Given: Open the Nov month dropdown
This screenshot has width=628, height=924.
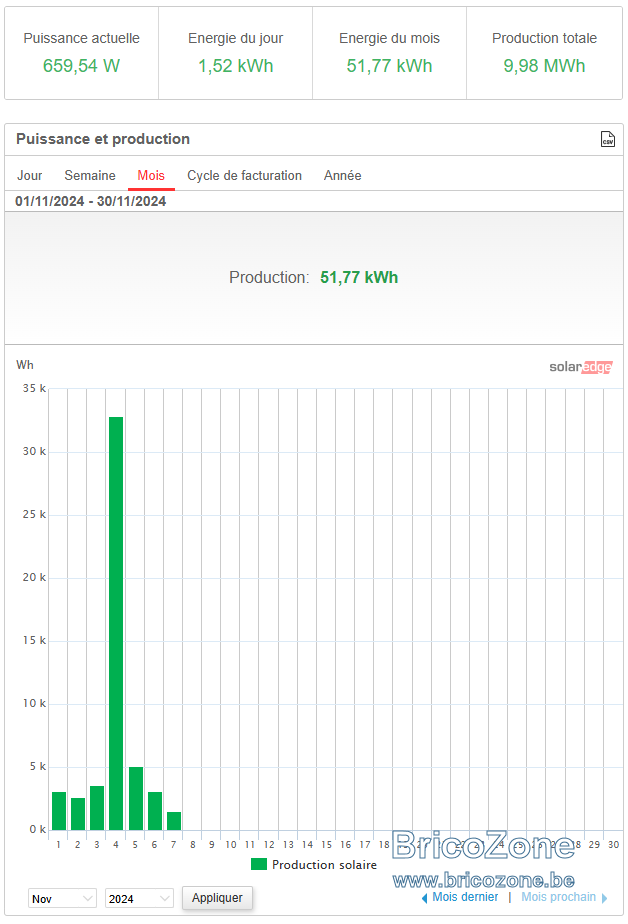Looking at the screenshot, I should tap(62, 898).
